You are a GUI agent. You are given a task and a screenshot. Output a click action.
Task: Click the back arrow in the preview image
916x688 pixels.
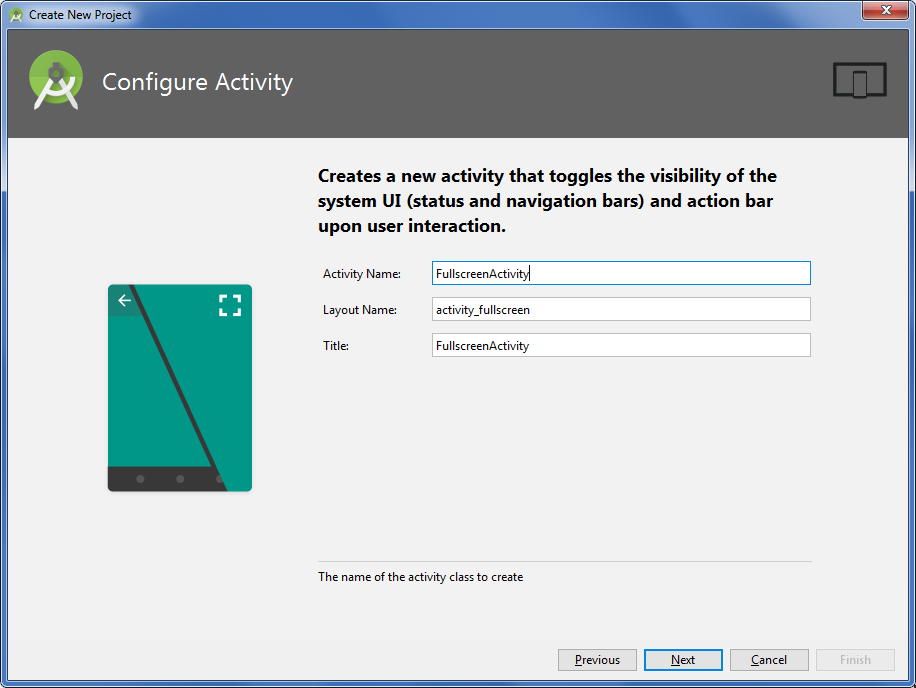tap(124, 300)
